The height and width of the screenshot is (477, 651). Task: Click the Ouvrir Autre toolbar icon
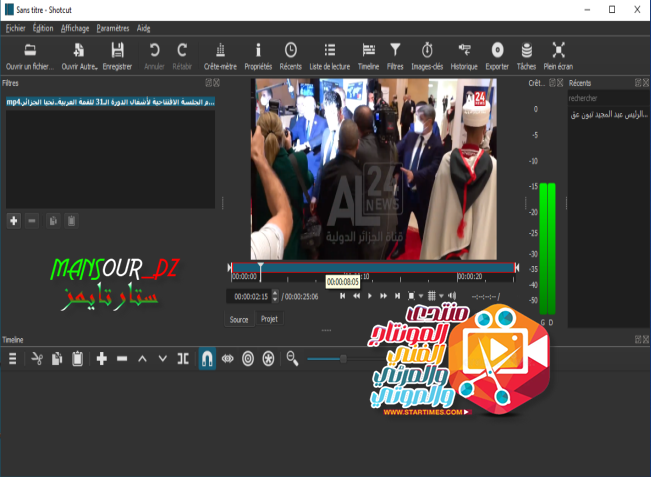click(79, 56)
